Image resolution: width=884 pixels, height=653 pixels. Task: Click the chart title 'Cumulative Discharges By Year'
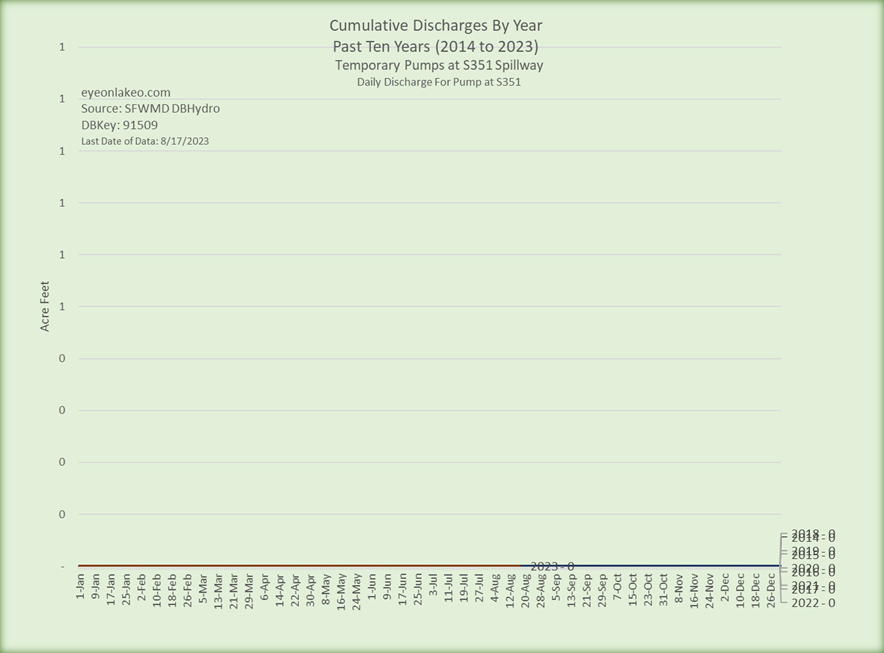(436, 25)
